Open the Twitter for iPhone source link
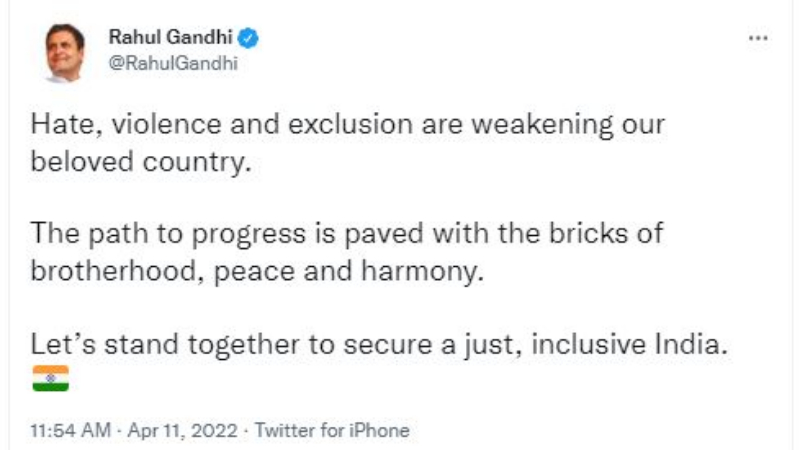800x450 pixels. pyautogui.click(x=332, y=430)
